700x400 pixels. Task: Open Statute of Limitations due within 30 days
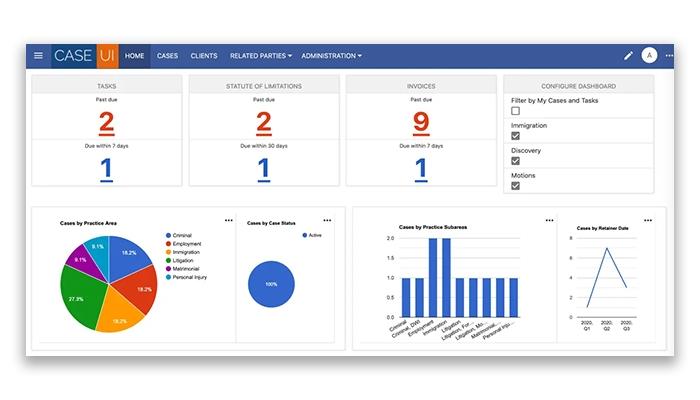click(264, 170)
